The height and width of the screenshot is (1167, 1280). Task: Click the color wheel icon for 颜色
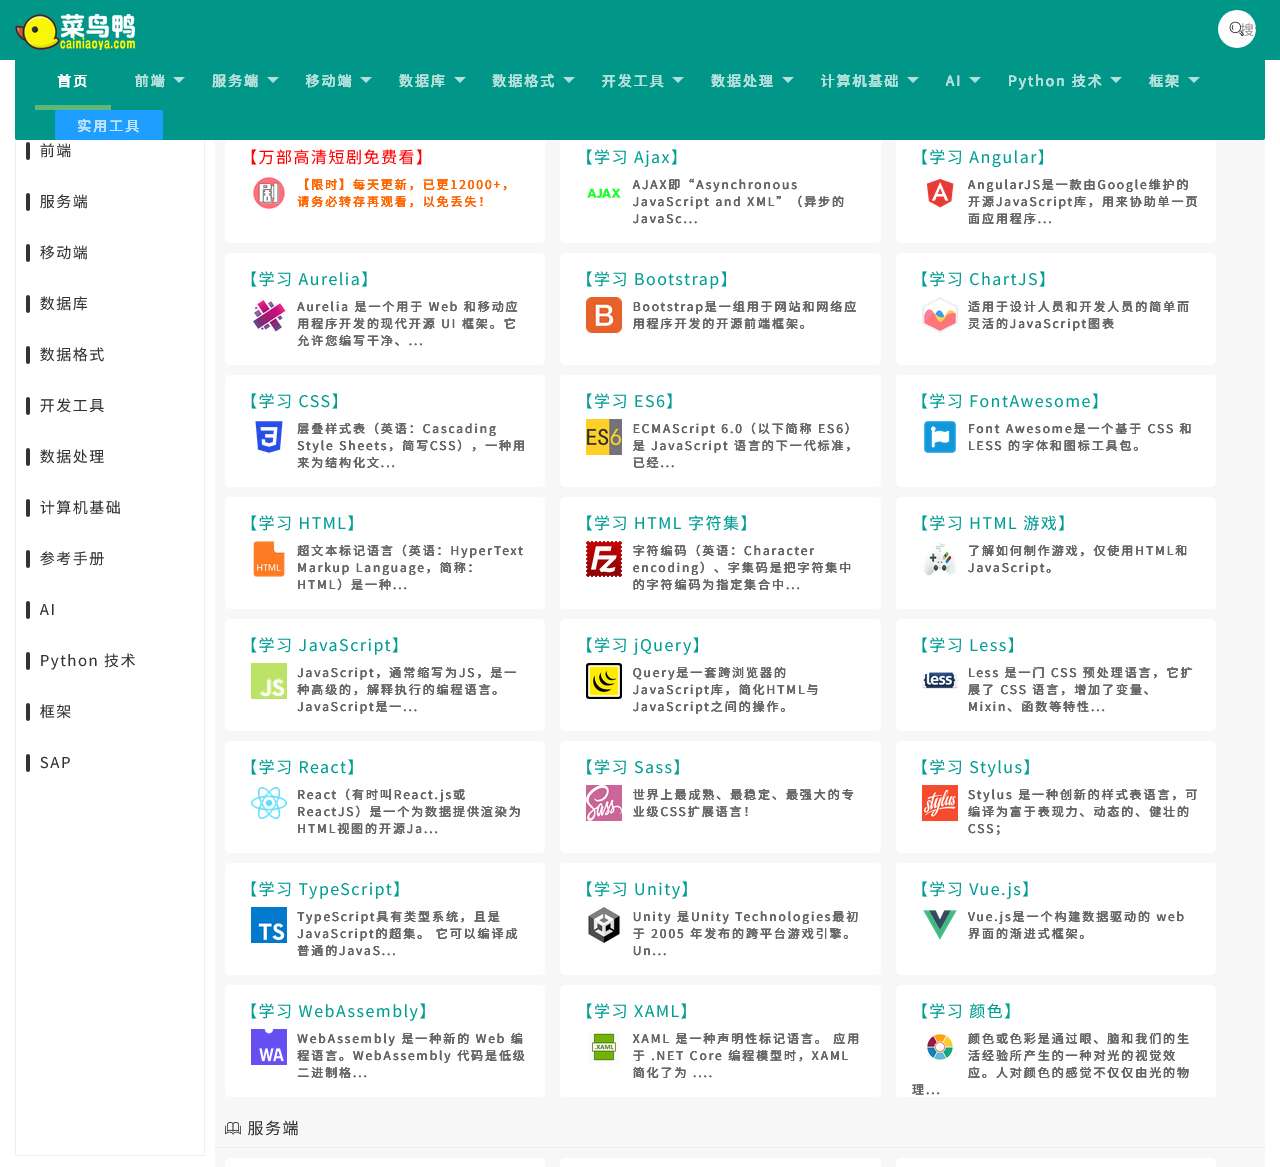click(x=939, y=1047)
